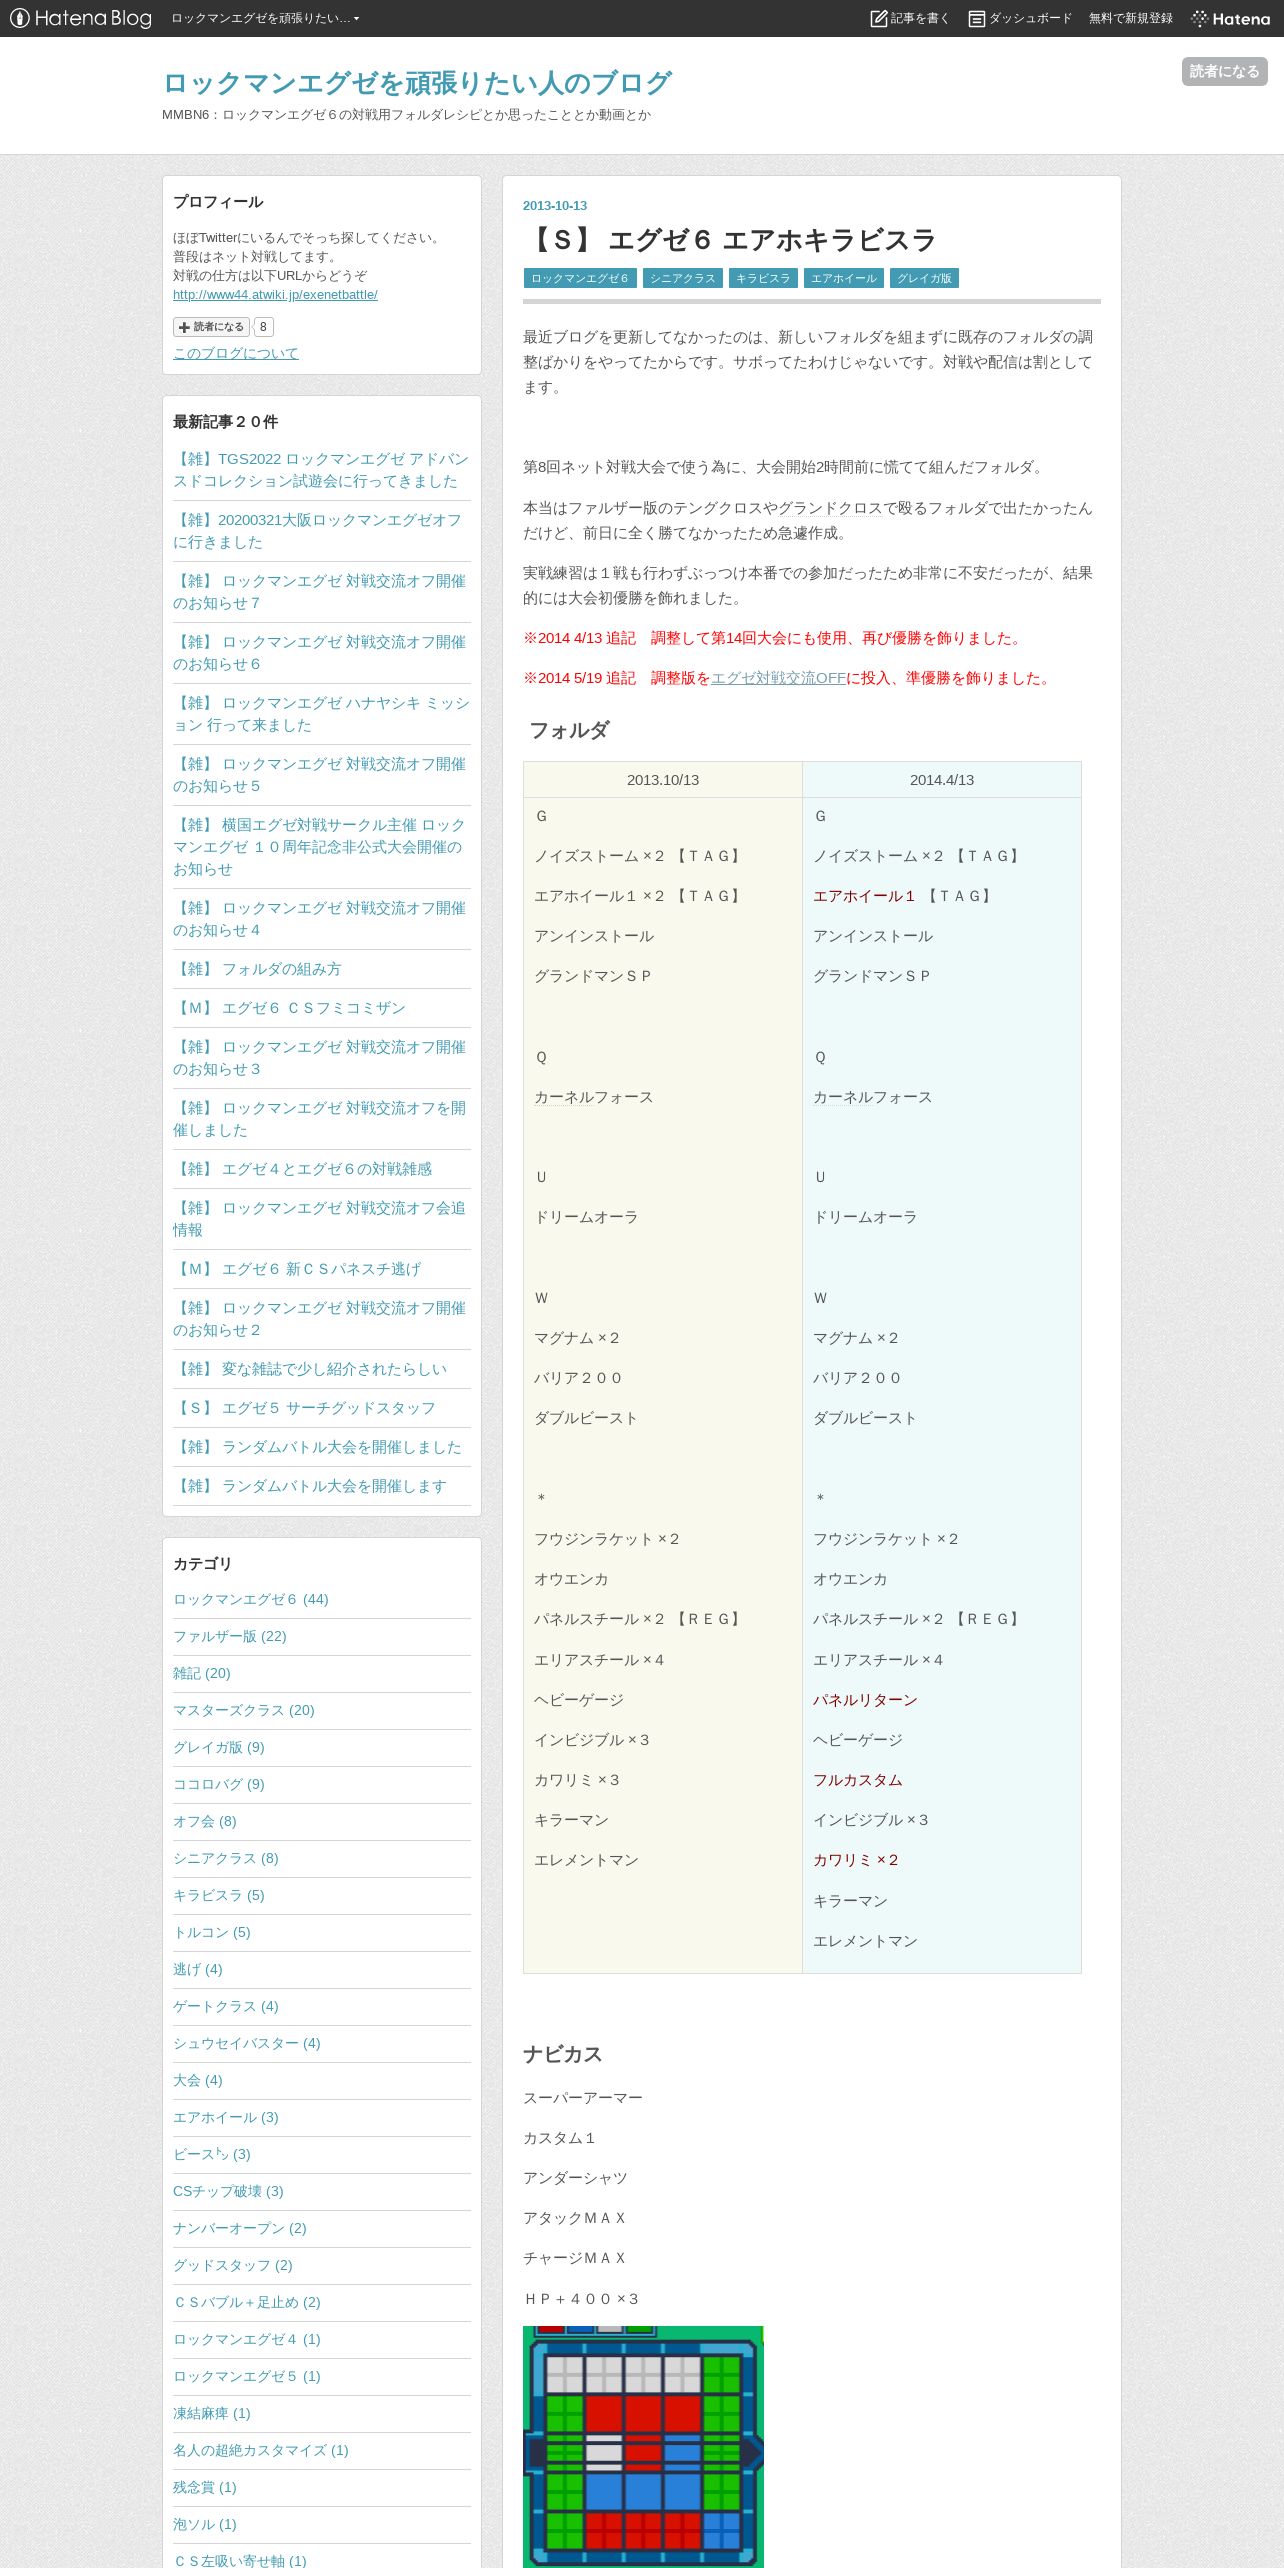The height and width of the screenshot is (2568, 1284).
Task: Open recent post ランダムバトル大会を開催しました
Action: tap(317, 1447)
